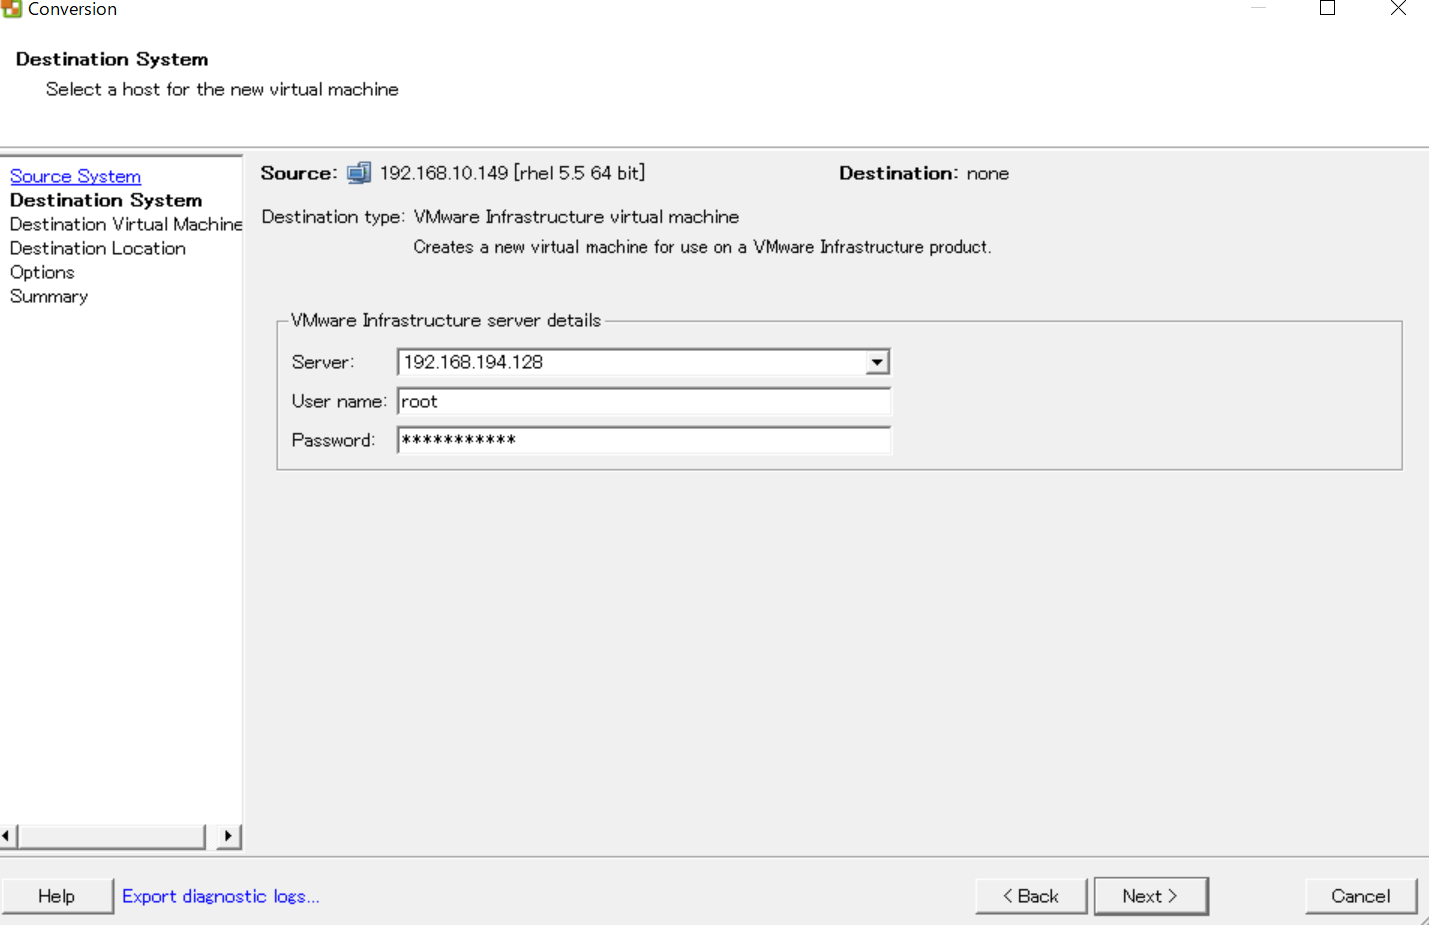
Task: Select Destination System in the steps list
Action: click(106, 200)
